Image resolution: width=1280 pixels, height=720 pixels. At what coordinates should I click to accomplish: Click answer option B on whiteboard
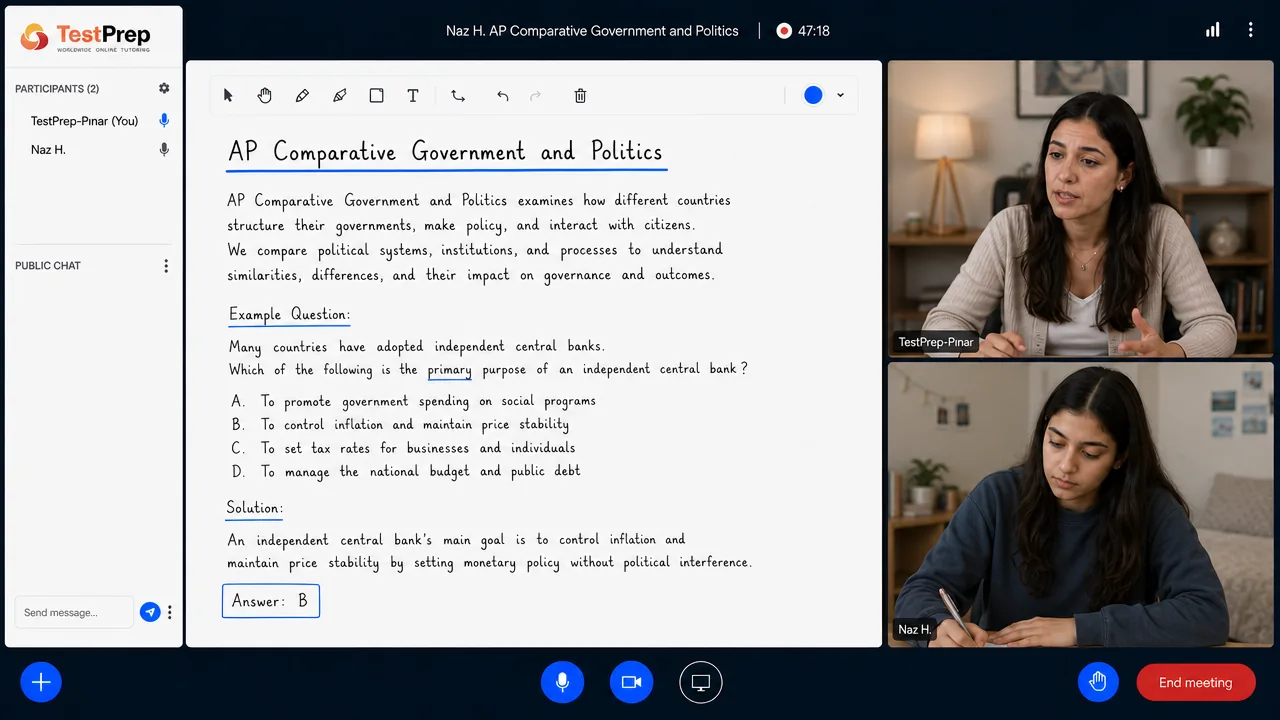click(400, 424)
